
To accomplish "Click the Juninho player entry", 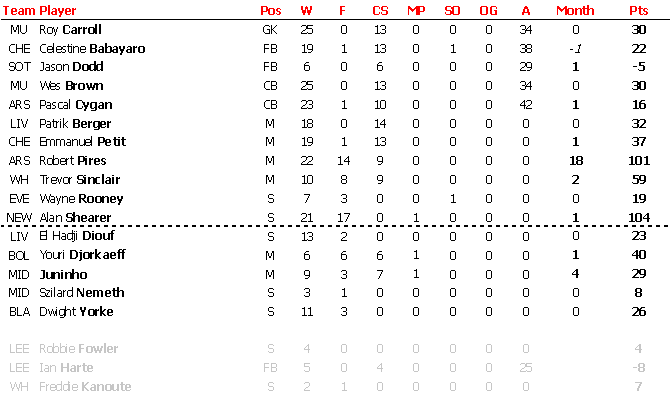I will click(63, 274).
